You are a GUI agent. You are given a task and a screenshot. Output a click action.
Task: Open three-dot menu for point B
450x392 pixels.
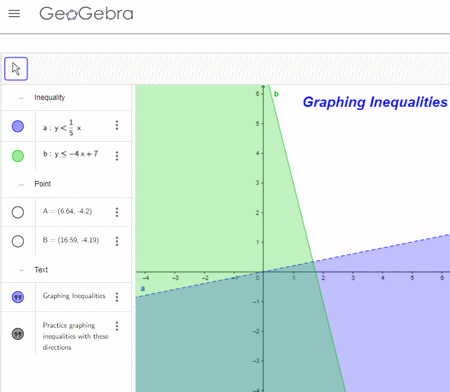click(117, 241)
